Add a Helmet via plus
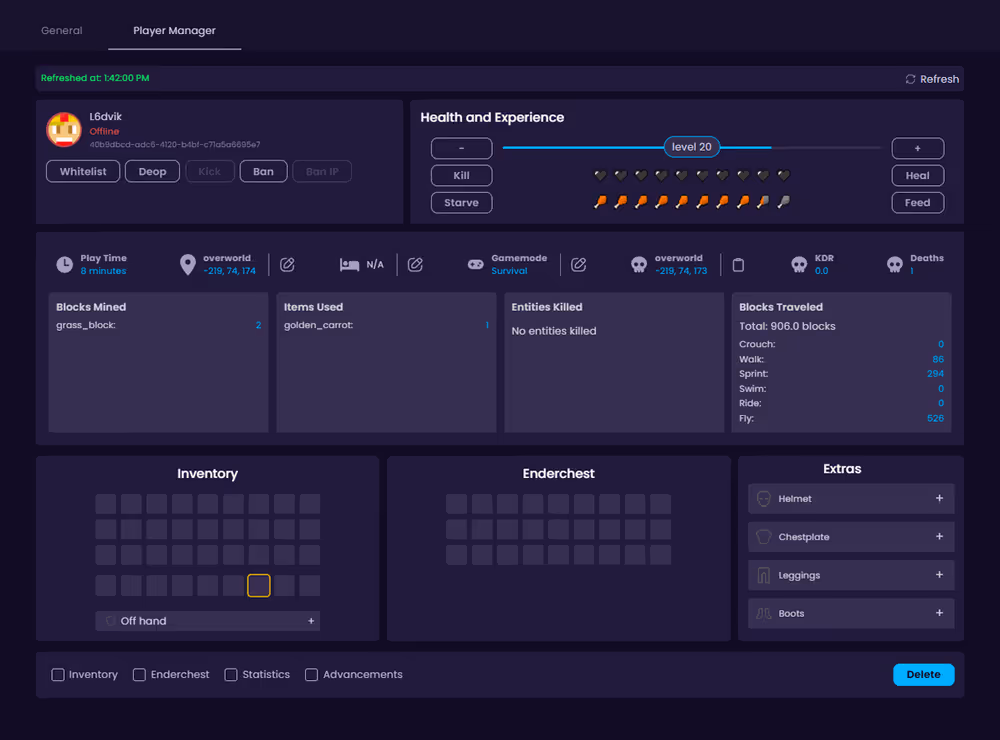Image resolution: width=1000 pixels, height=740 pixels. [x=939, y=498]
